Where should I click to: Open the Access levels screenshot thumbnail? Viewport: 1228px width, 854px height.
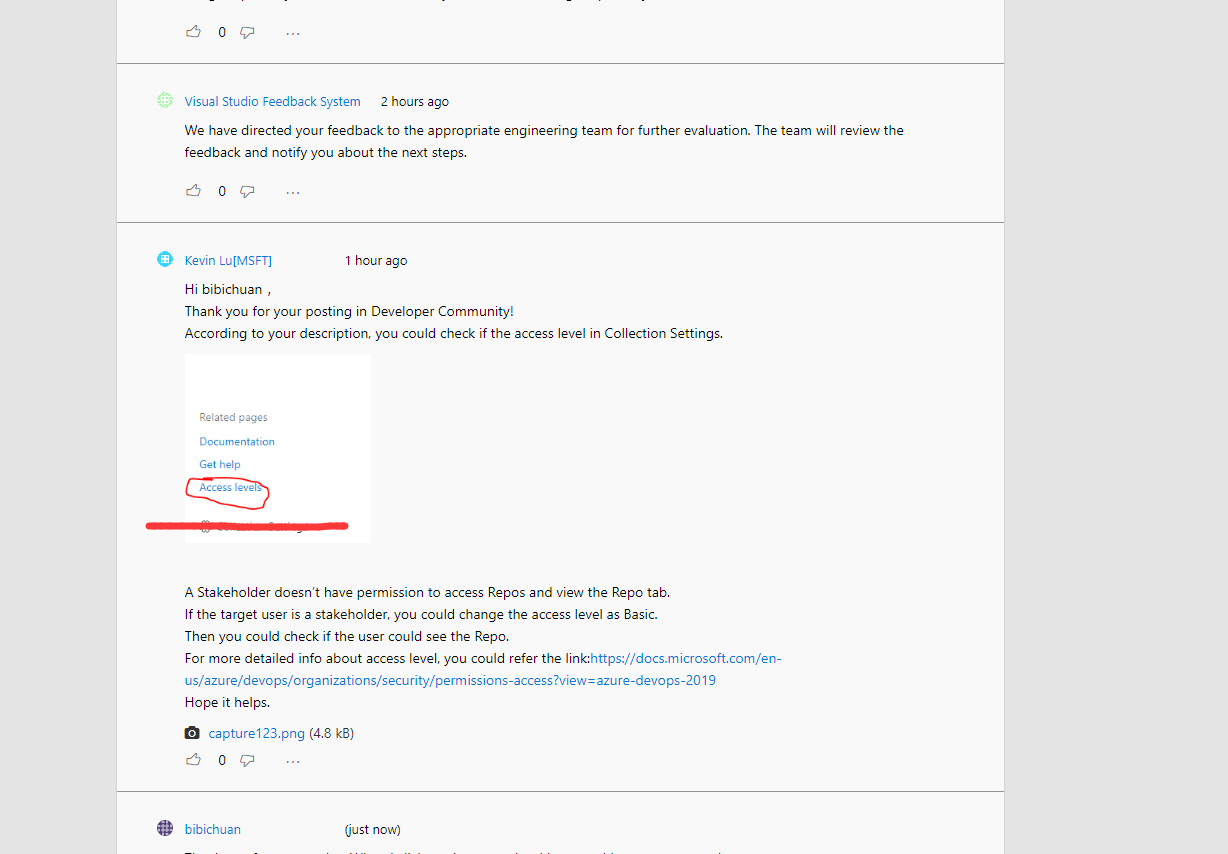click(277, 448)
